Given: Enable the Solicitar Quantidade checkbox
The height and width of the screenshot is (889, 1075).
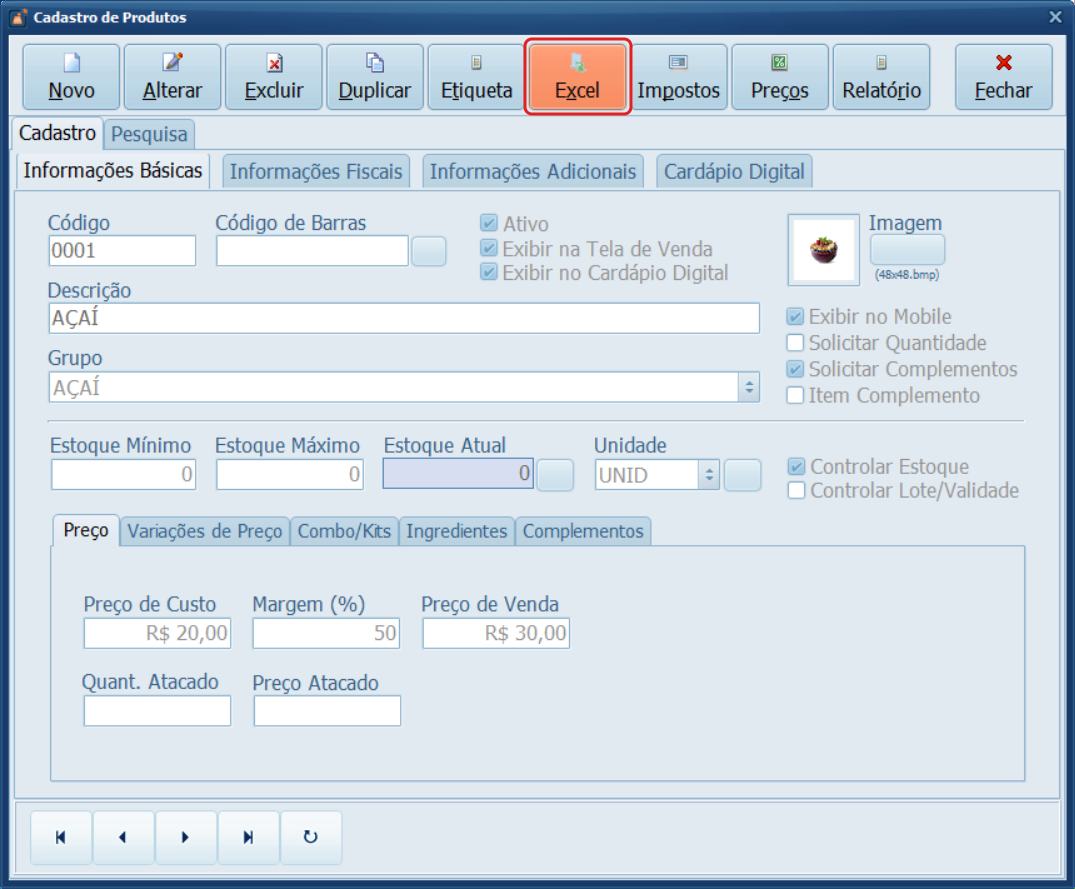Looking at the screenshot, I should coord(796,344).
